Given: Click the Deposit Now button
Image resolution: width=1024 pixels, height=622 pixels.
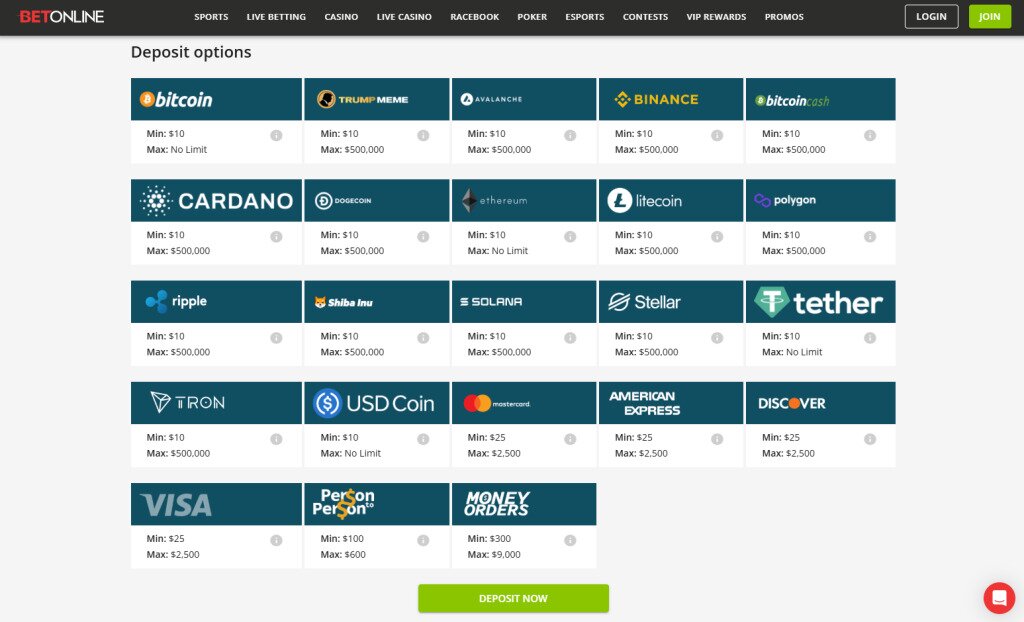Looking at the screenshot, I should (x=513, y=598).
